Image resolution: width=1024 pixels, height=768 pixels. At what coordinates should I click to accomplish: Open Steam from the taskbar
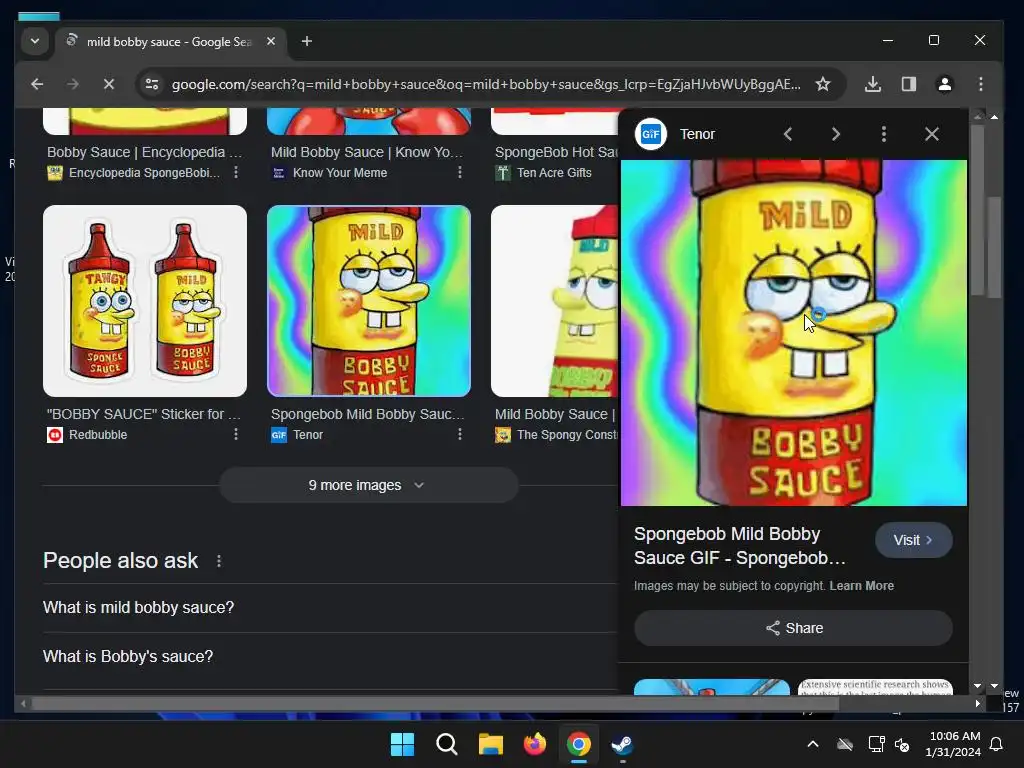622,744
